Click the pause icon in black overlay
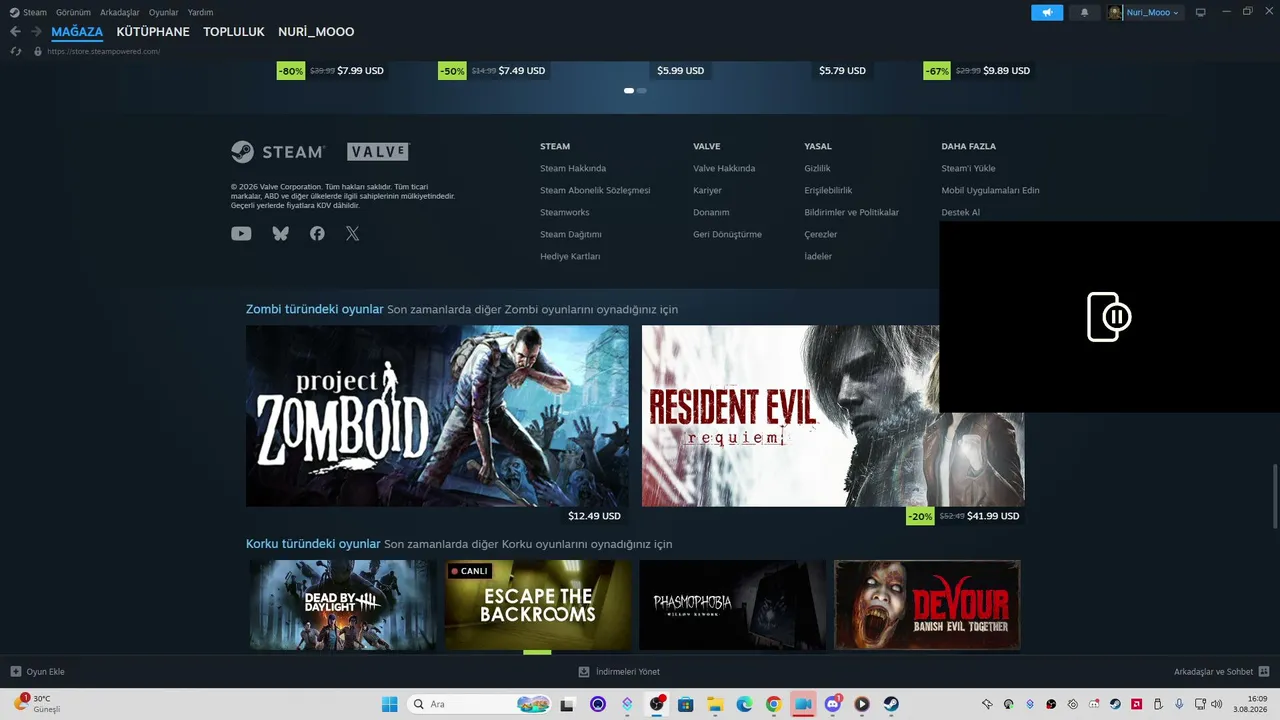 click(1109, 317)
